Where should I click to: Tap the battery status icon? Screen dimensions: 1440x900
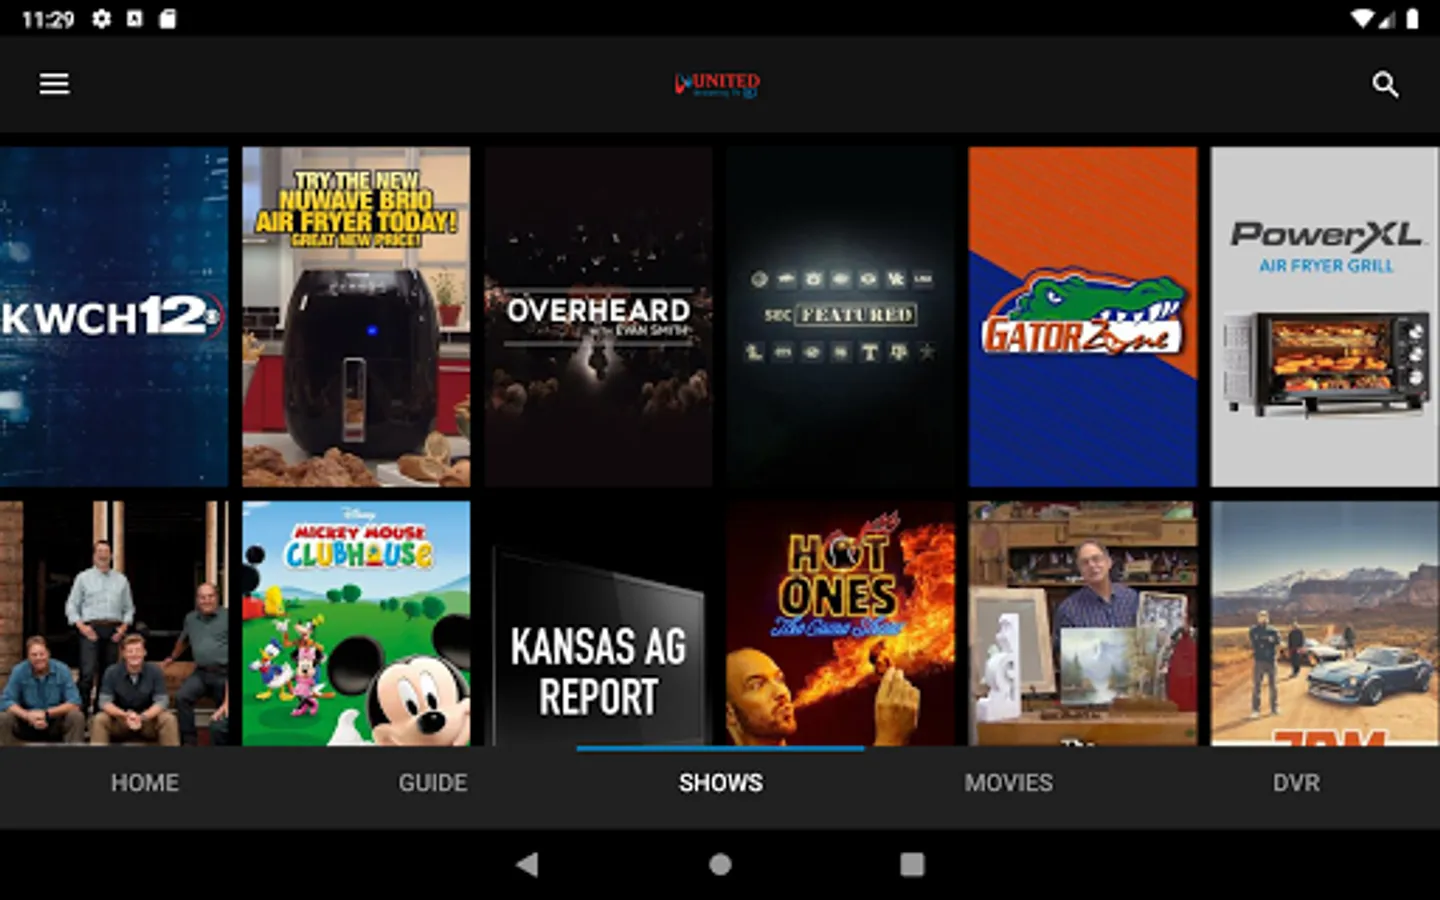pyautogui.click(x=1412, y=19)
